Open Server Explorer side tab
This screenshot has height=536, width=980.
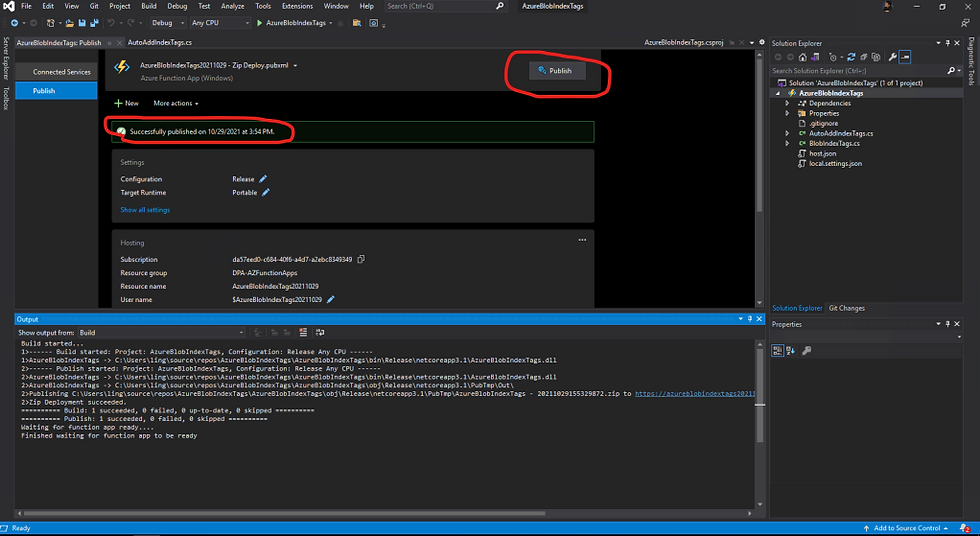[6, 58]
